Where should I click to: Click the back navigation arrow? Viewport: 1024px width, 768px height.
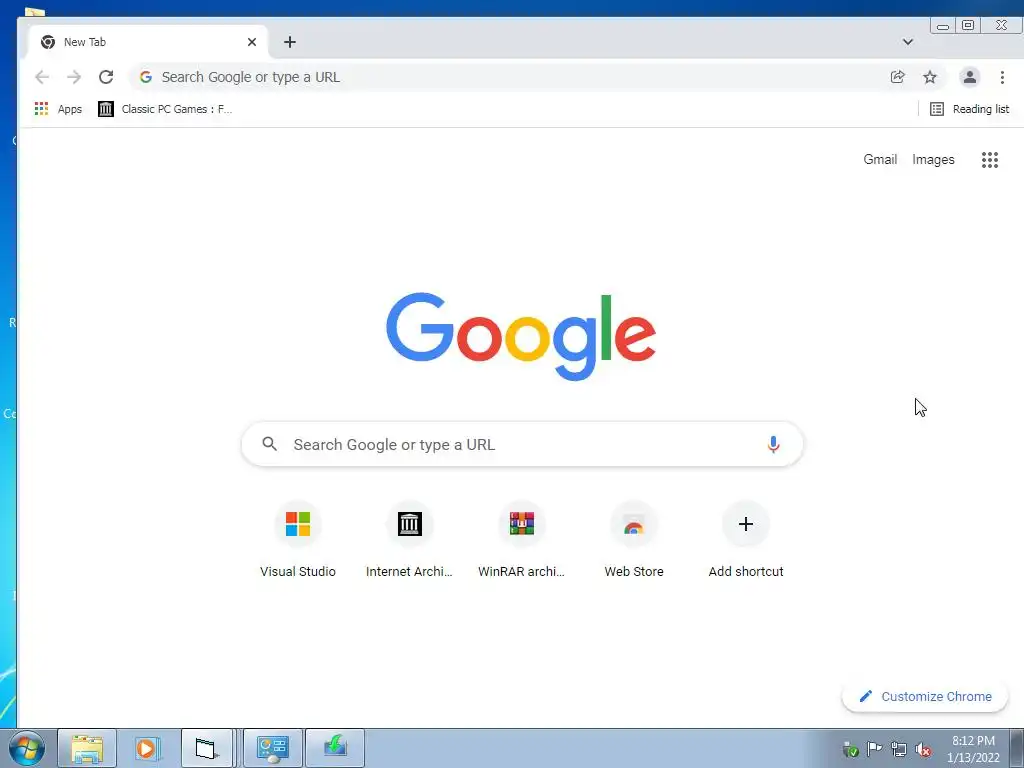(x=42, y=77)
